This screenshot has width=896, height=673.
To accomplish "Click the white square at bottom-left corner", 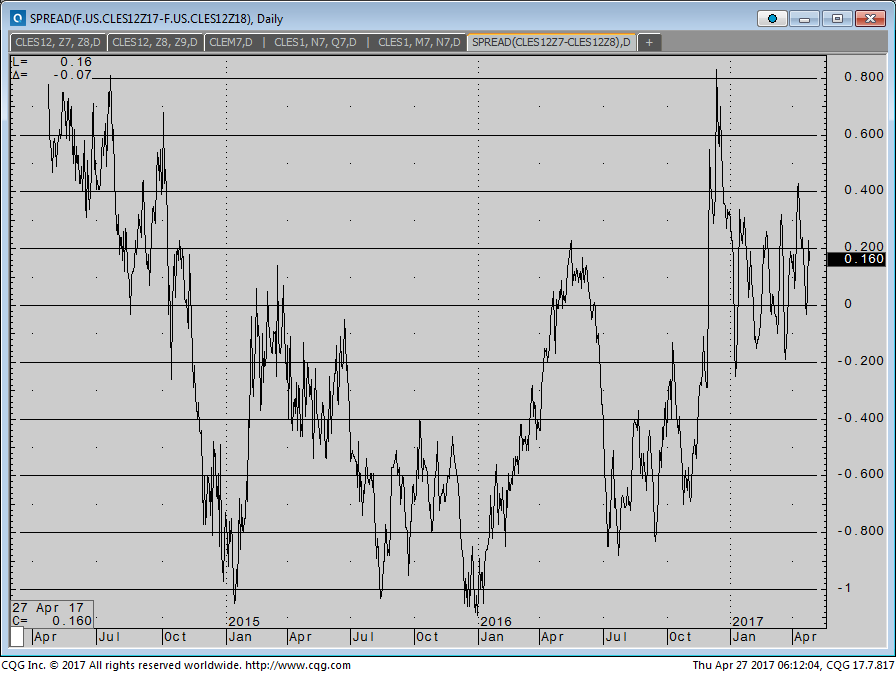I will click(17, 636).
